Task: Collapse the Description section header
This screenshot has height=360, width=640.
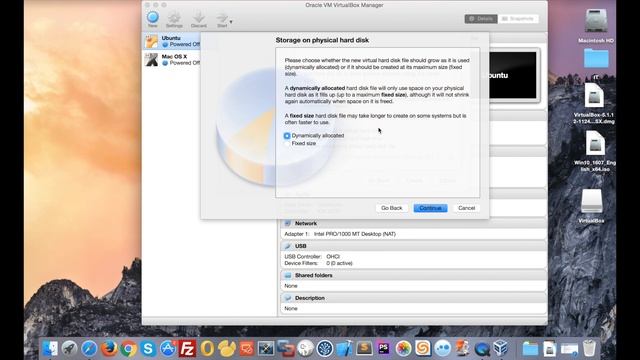Action: tap(413, 298)
